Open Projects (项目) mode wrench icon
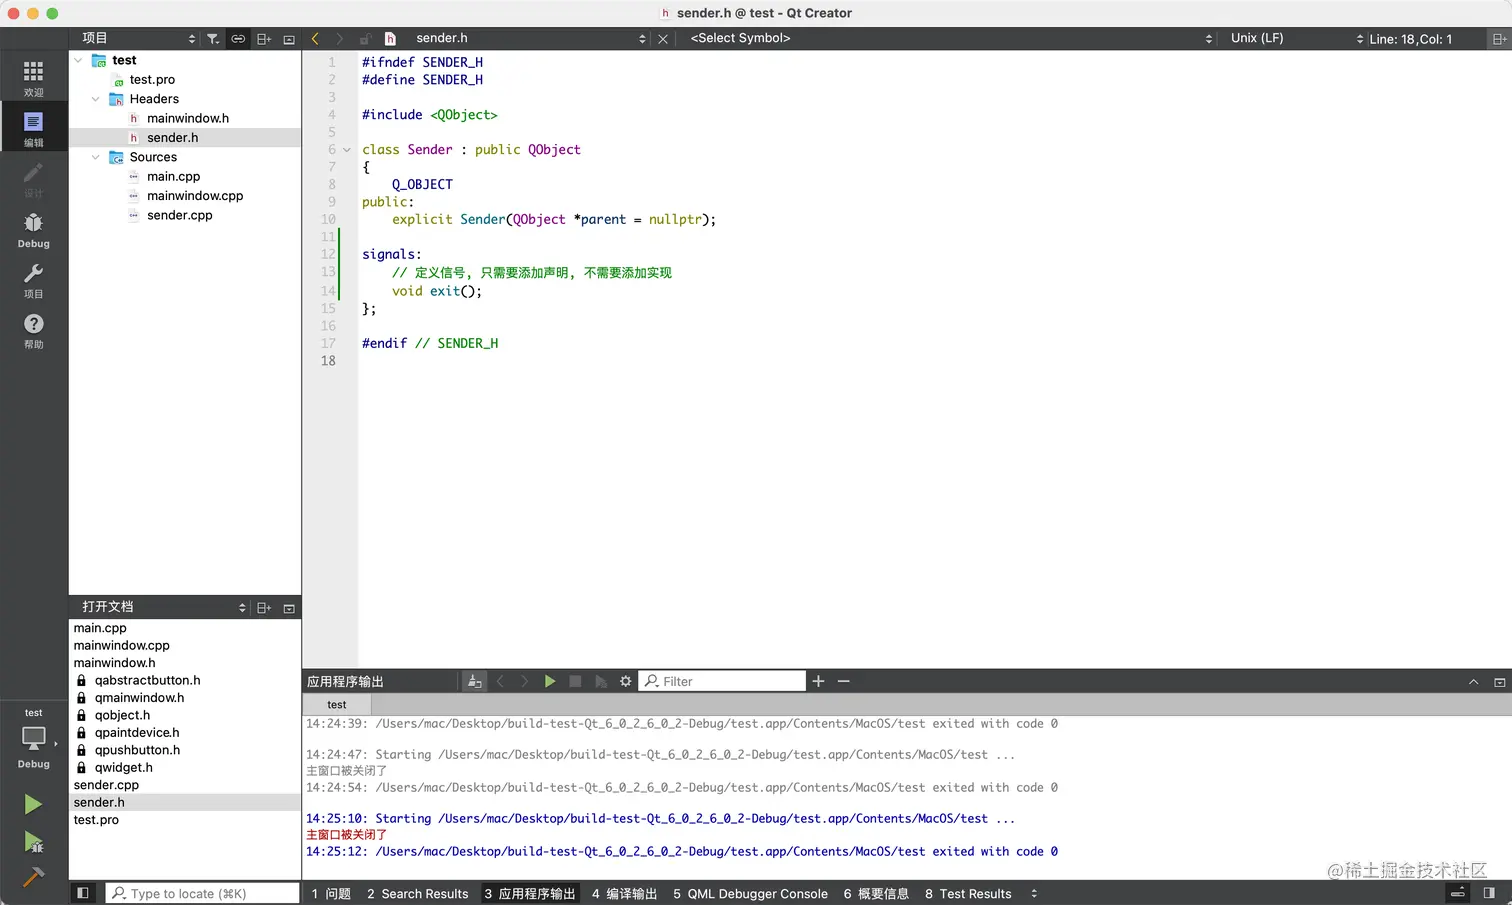 33,280
